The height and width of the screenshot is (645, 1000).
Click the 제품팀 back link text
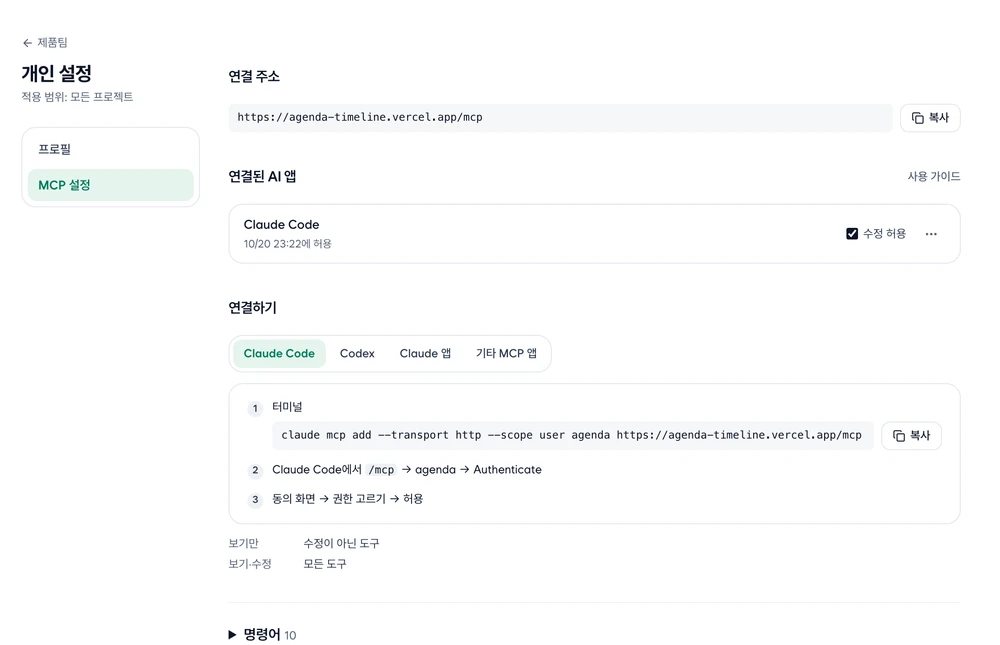click(52, 43)
